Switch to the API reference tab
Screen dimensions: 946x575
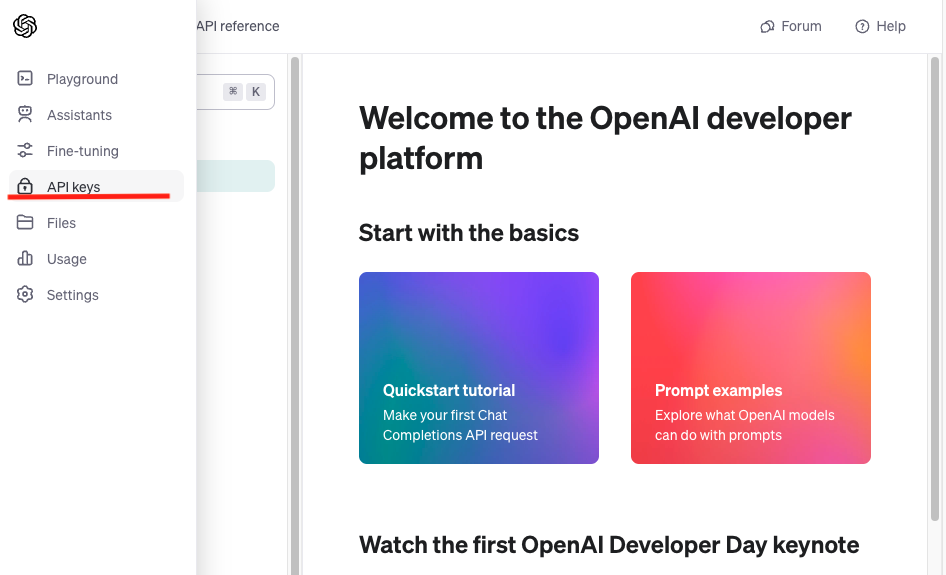click(238, 27)
